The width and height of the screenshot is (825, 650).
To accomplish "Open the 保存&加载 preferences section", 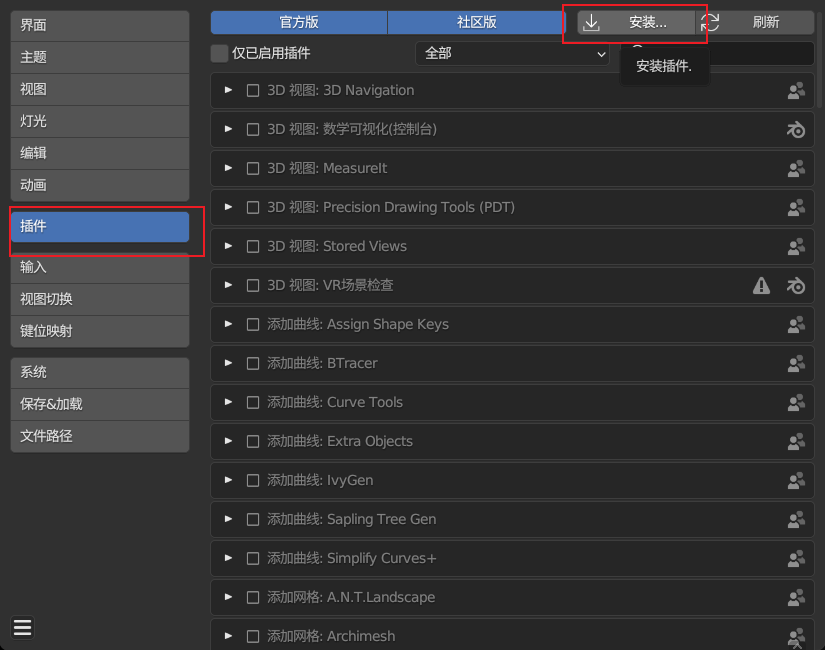I will 100,404.
